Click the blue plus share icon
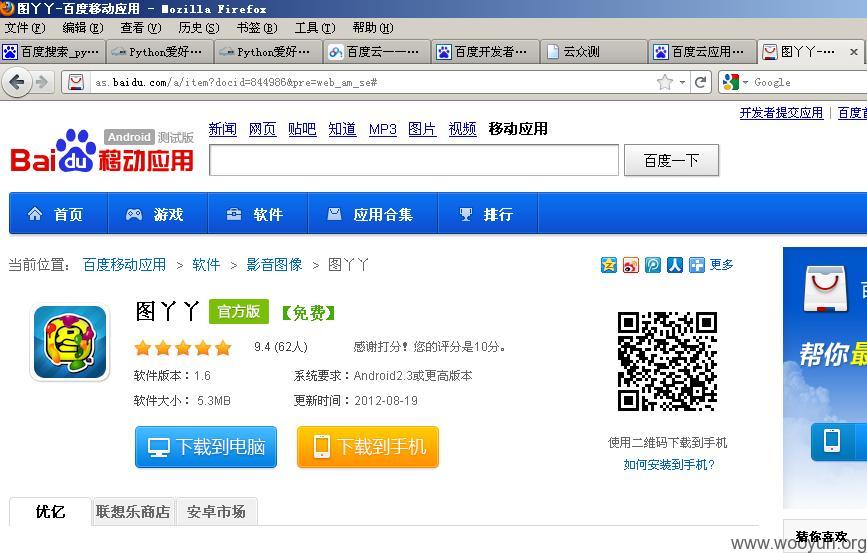Viewport: 867px width, 553px height. 697,265
